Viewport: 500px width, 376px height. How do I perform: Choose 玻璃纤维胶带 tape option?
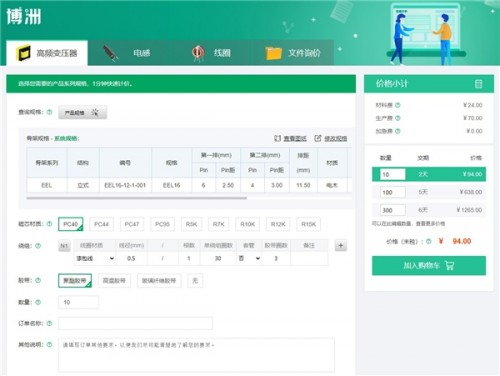click(x=159, y=281)
